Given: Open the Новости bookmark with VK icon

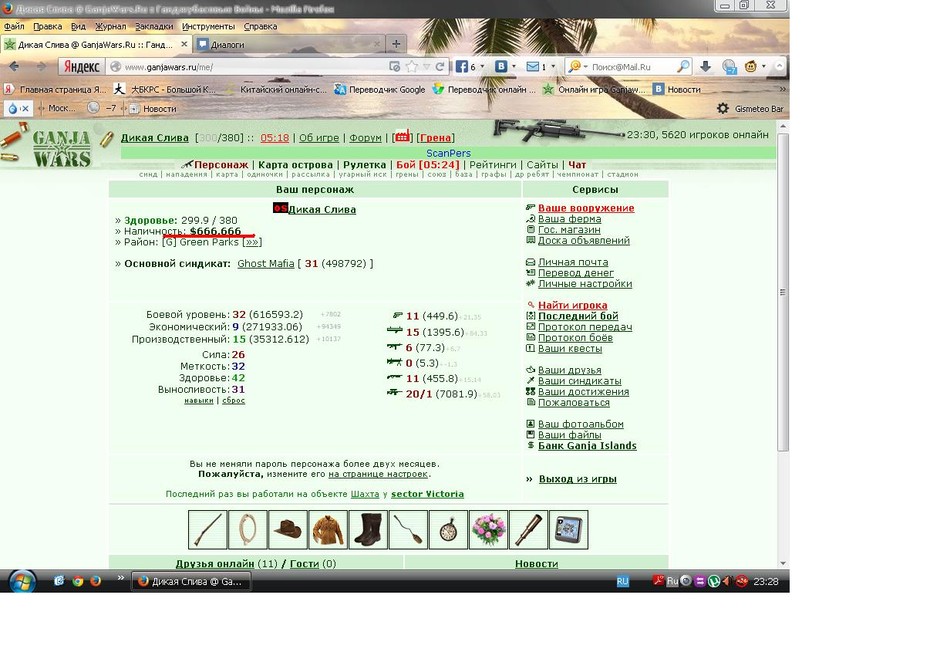Looking at the screenshot, I should (x=677, y=89).
